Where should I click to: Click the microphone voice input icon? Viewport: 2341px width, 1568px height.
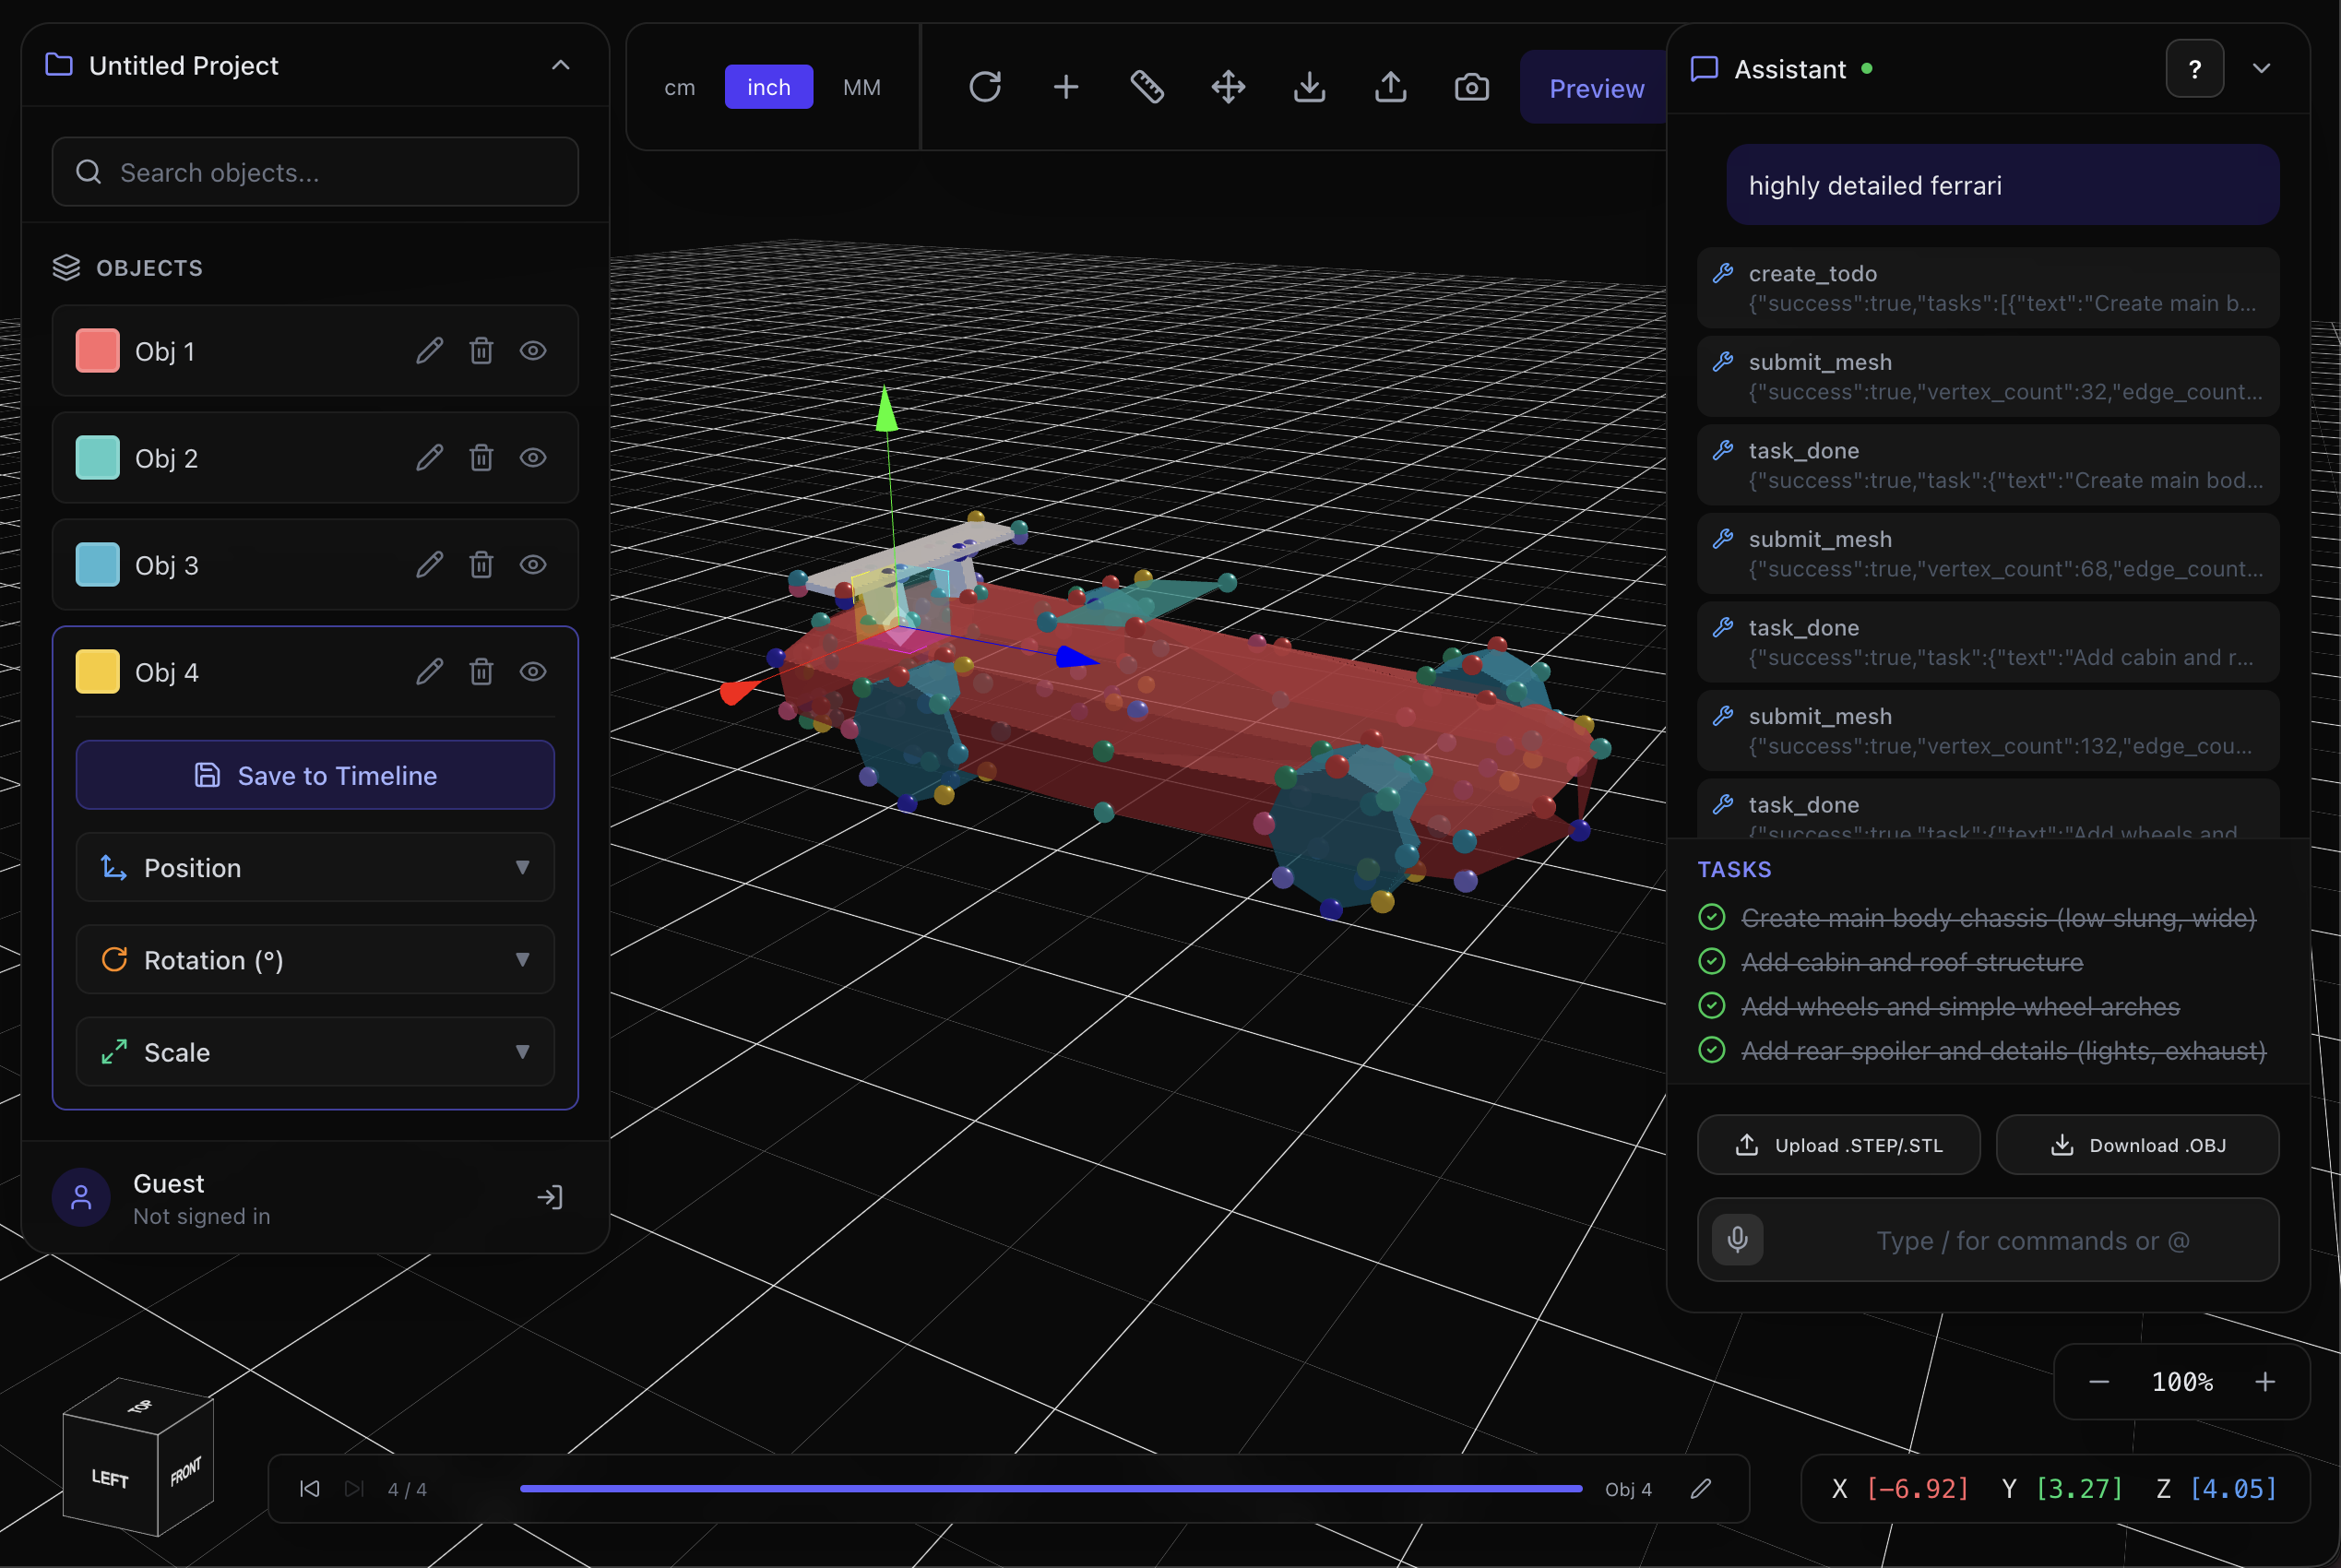pos(1737,1240)
